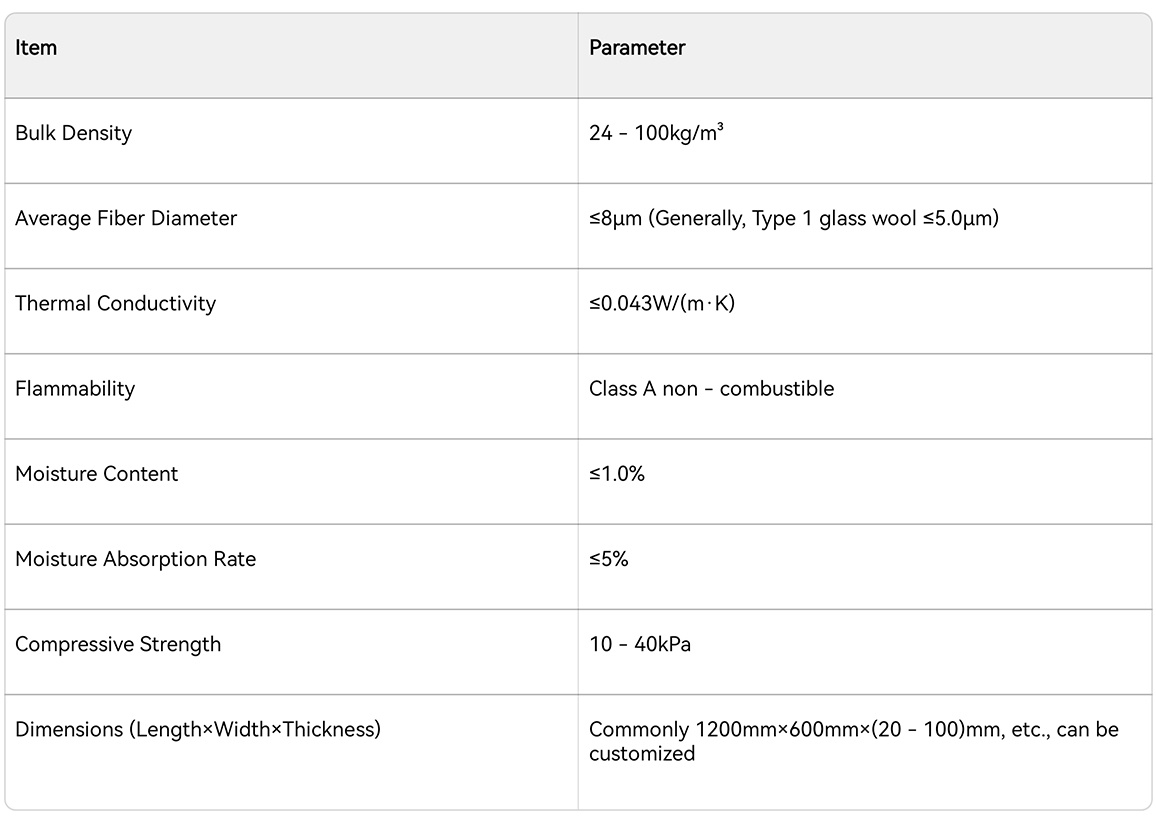The image size is (1156, 824).
Task: Select the 24 - 100kg/m³ value
Action: 656,133
